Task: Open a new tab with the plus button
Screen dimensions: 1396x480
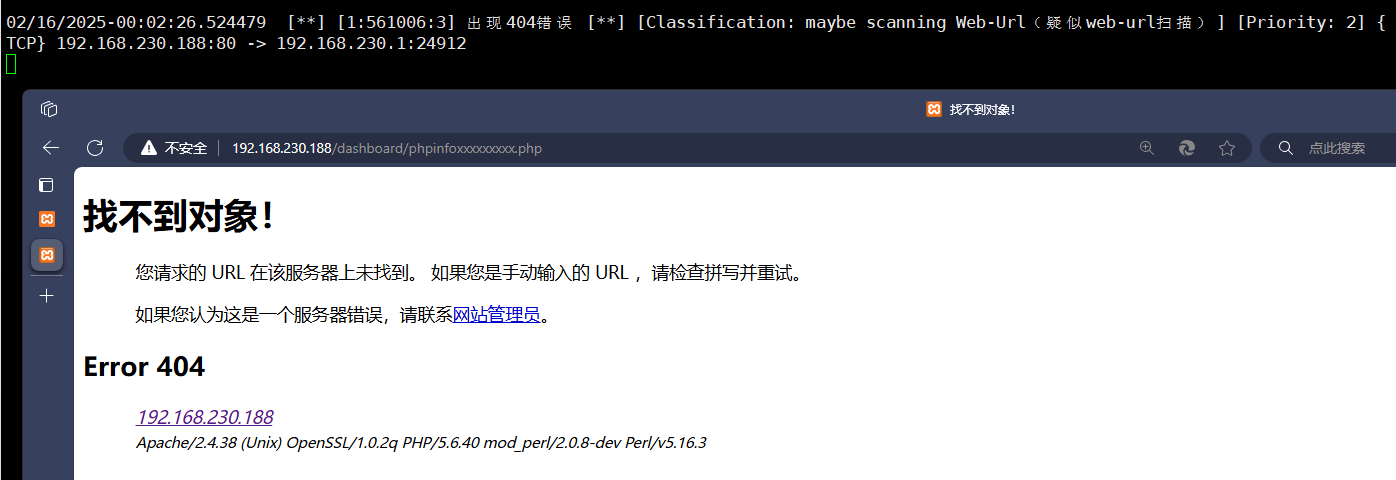Action: (x=46, y=296)
